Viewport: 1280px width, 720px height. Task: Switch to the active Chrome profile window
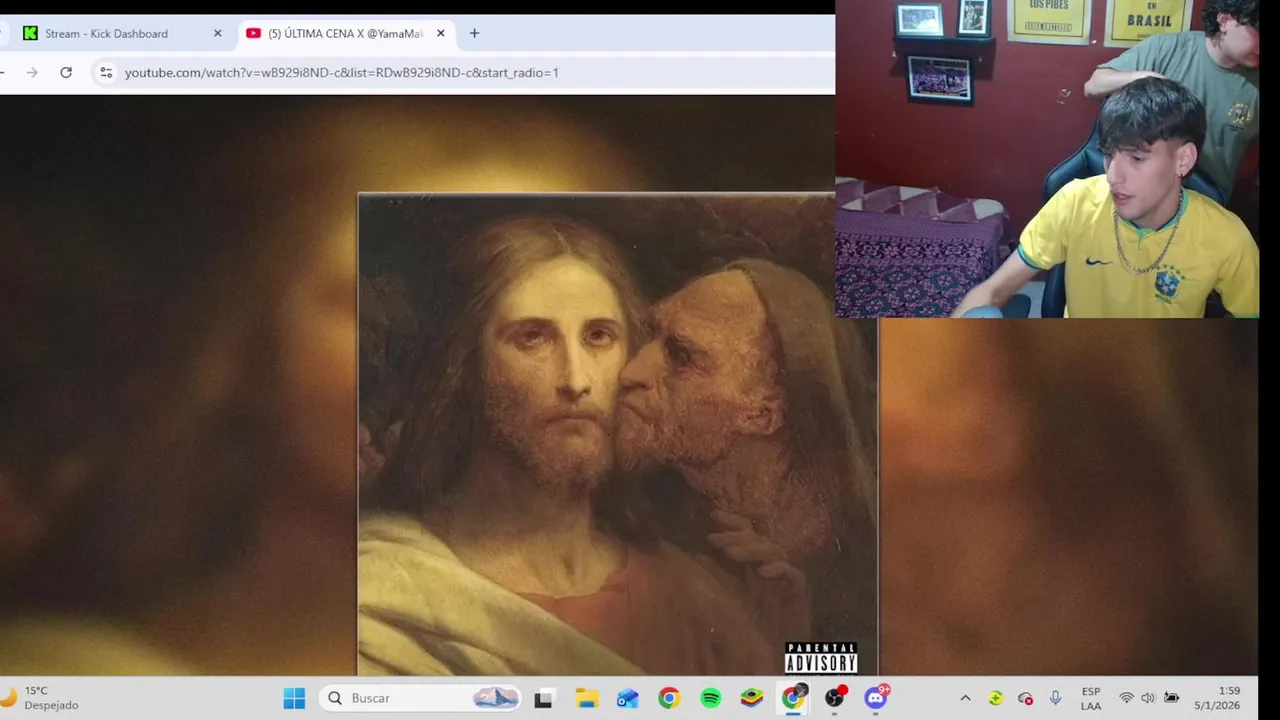[x=793, y=698]
